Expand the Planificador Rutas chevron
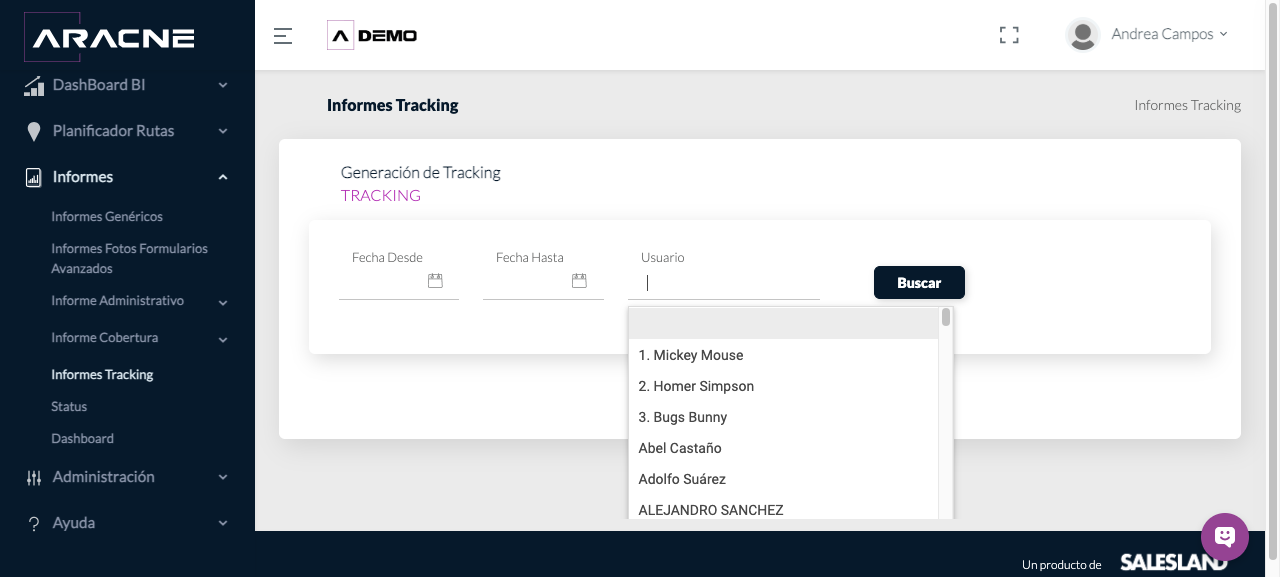The height and width of the screenshot is (577, 1280). tap(223, 131)
